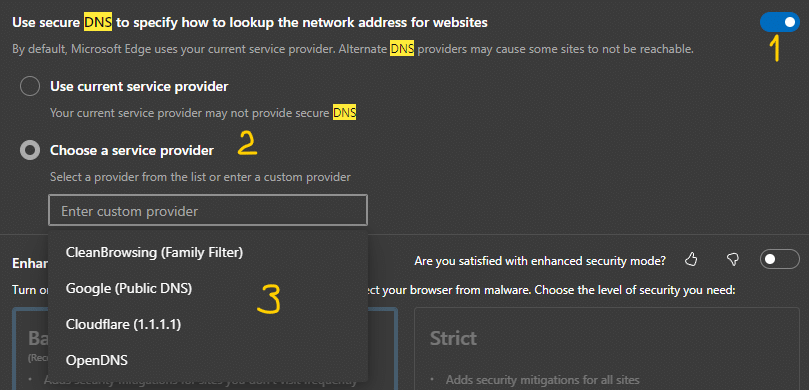Click the 'Enter custom provider' input field

[208, 210]
